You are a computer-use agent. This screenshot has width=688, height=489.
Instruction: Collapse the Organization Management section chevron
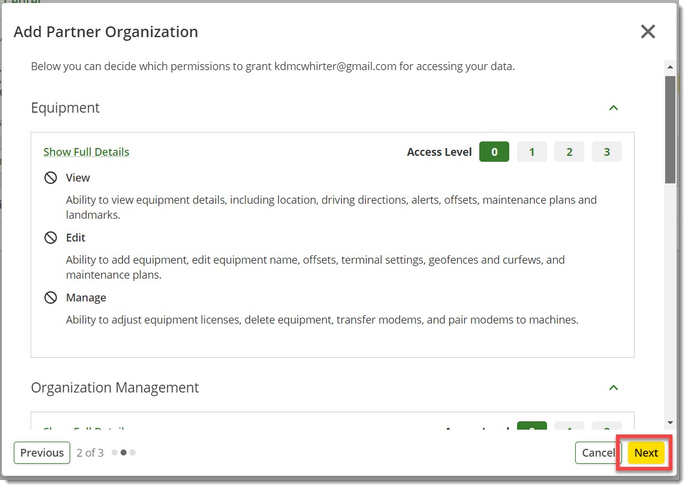(614, 388)
